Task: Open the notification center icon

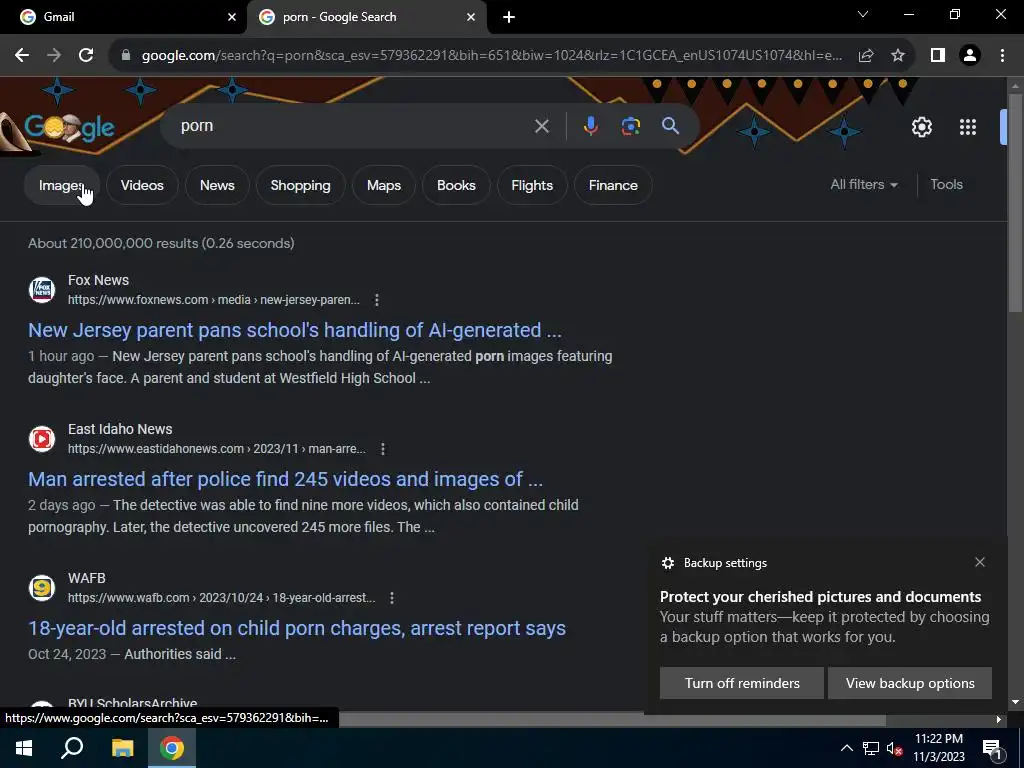Action: (992, 748)
